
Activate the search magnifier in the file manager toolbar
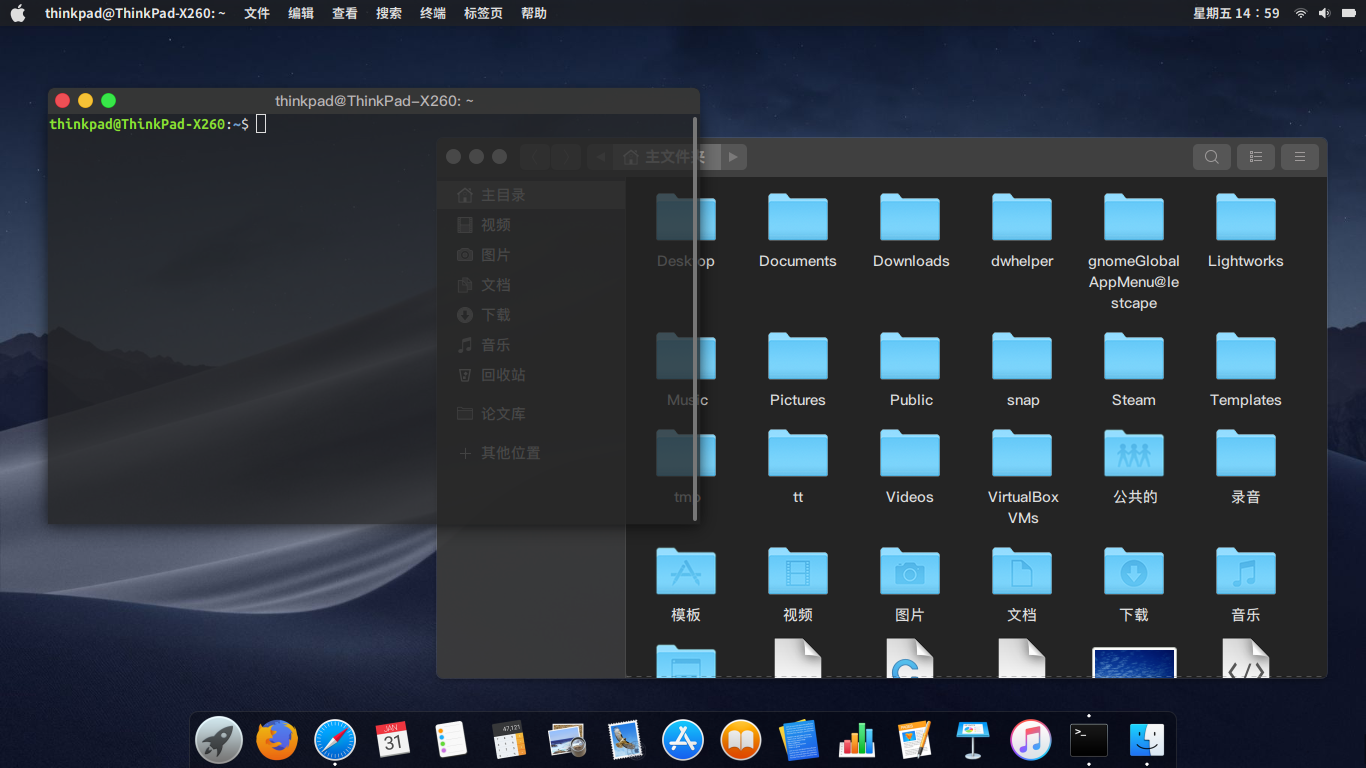[x=1211, y=157]
